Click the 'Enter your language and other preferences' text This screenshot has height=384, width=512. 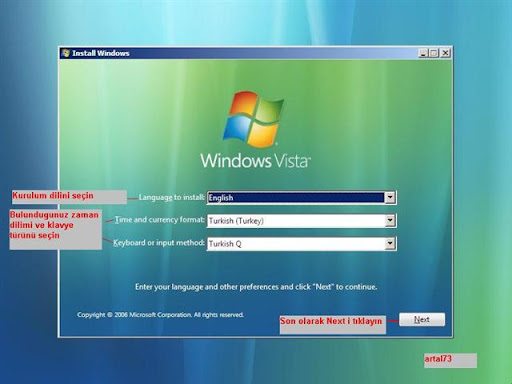click(x=256, y=287)
